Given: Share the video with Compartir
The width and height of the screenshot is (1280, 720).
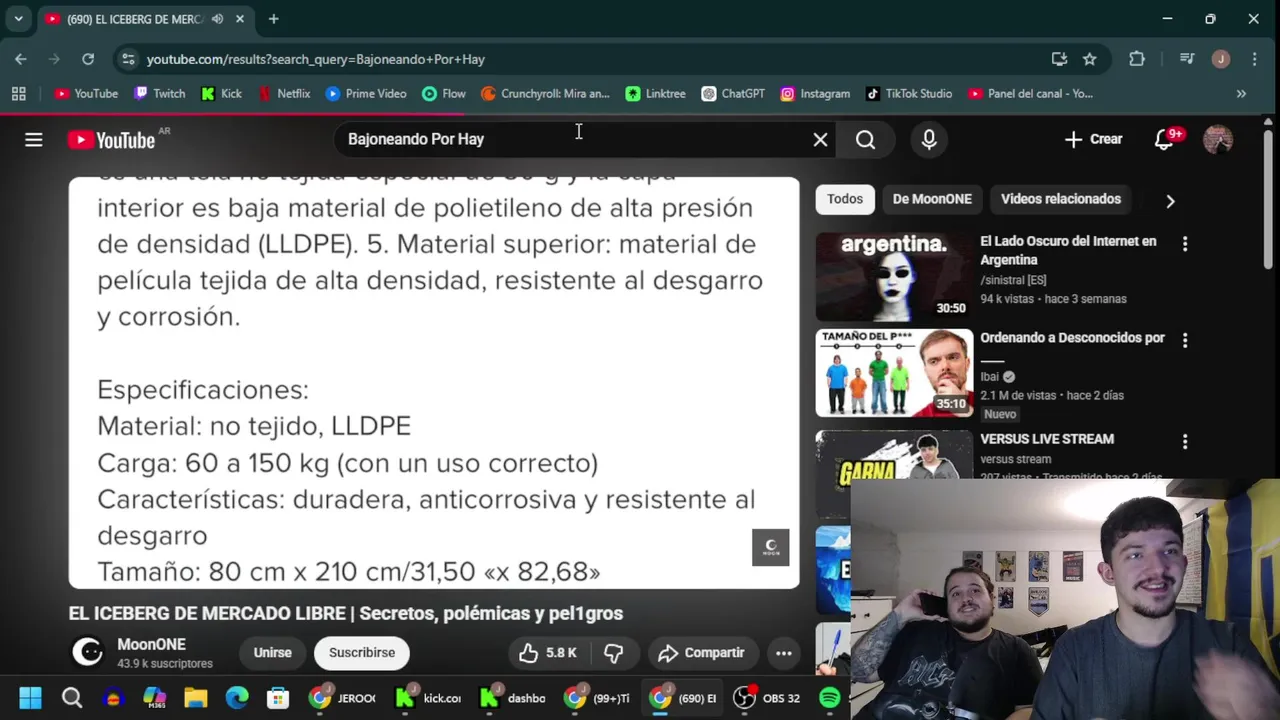Looking at the screenshot, I should tap(701, 653).
